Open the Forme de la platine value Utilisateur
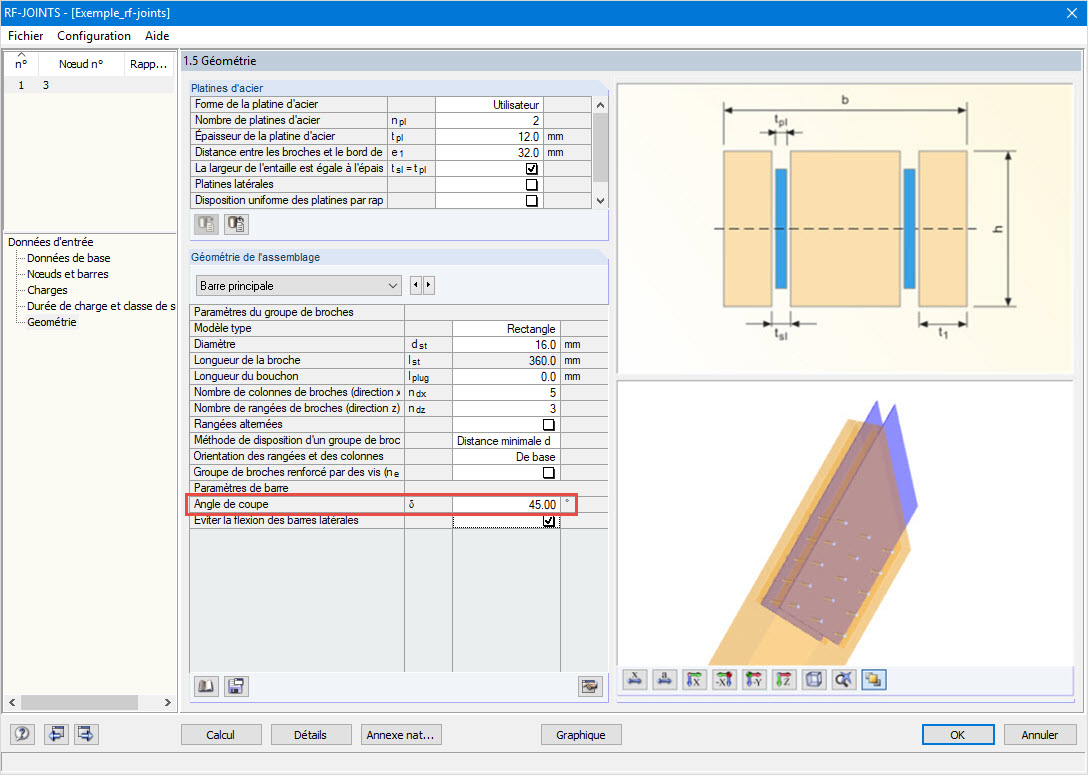 point(489,105)
